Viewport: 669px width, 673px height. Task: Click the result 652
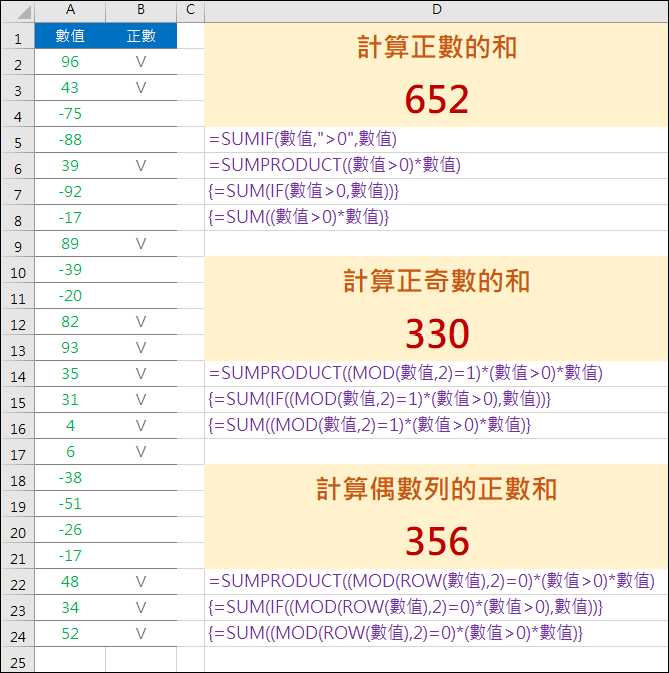coord(436,100)
